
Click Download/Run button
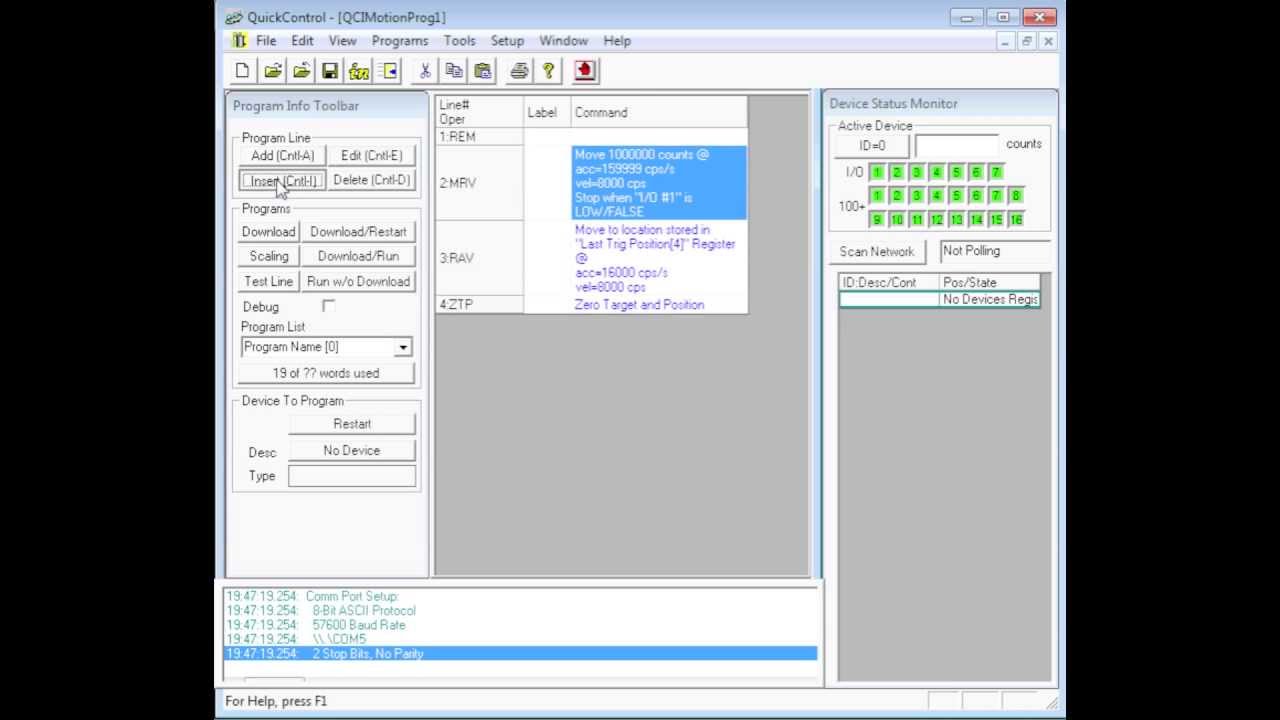click(x=358, y=257)
